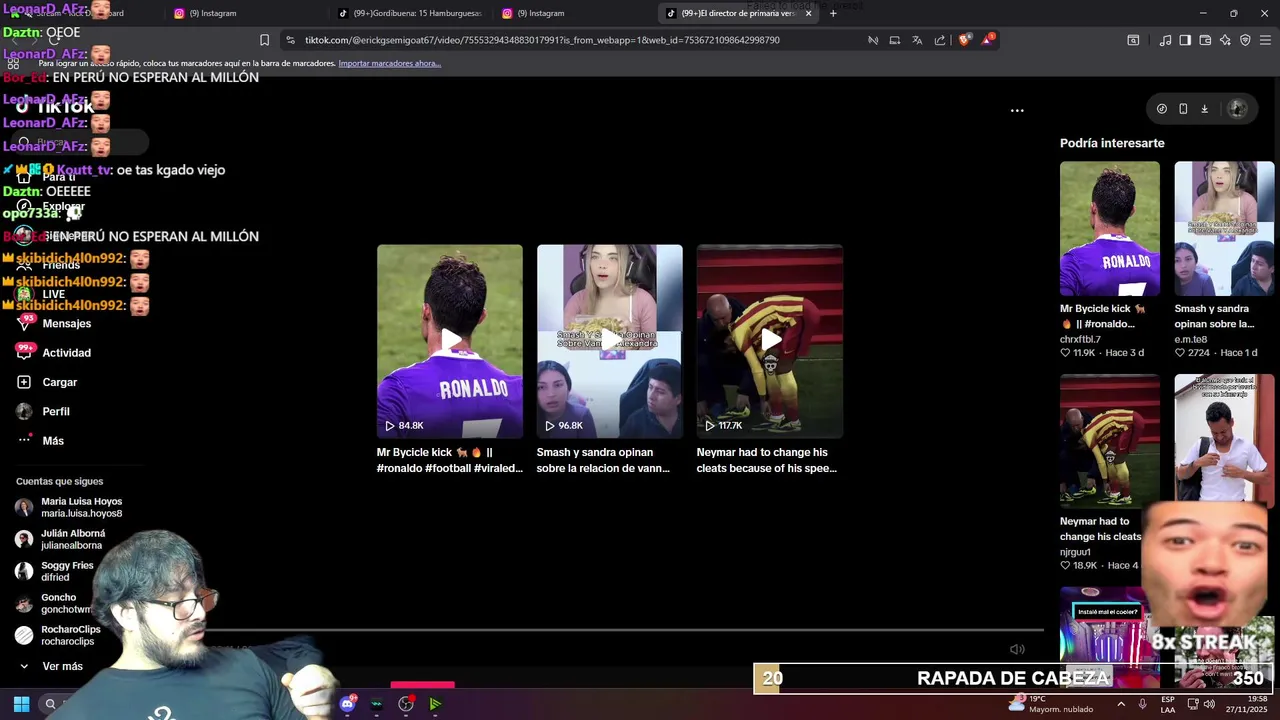Click the taskbar network display icon
Screen dimensions: 1280x720
[x=1191, y=704]
